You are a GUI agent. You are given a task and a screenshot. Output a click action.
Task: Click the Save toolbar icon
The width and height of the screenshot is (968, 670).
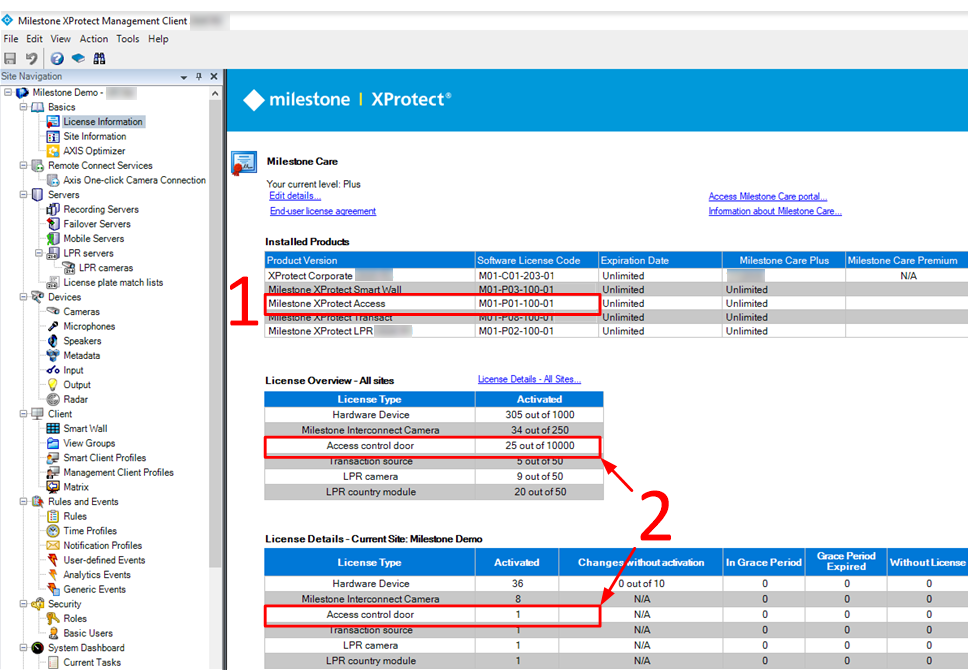10,59
